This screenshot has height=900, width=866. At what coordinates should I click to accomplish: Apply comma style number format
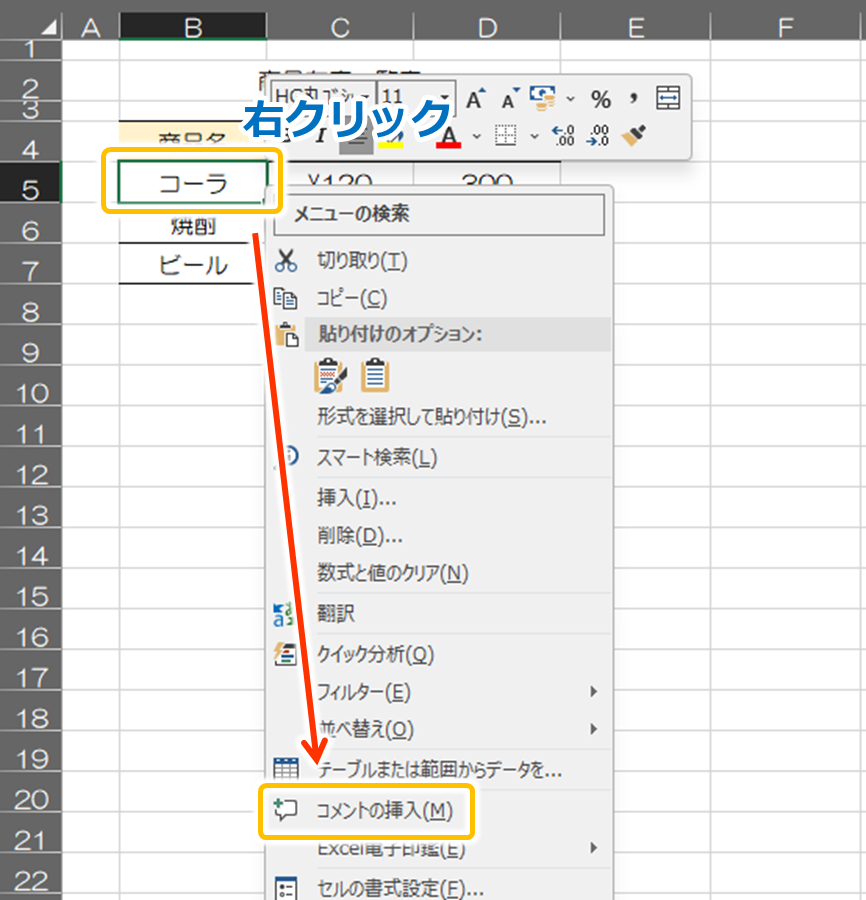[633, 98]
